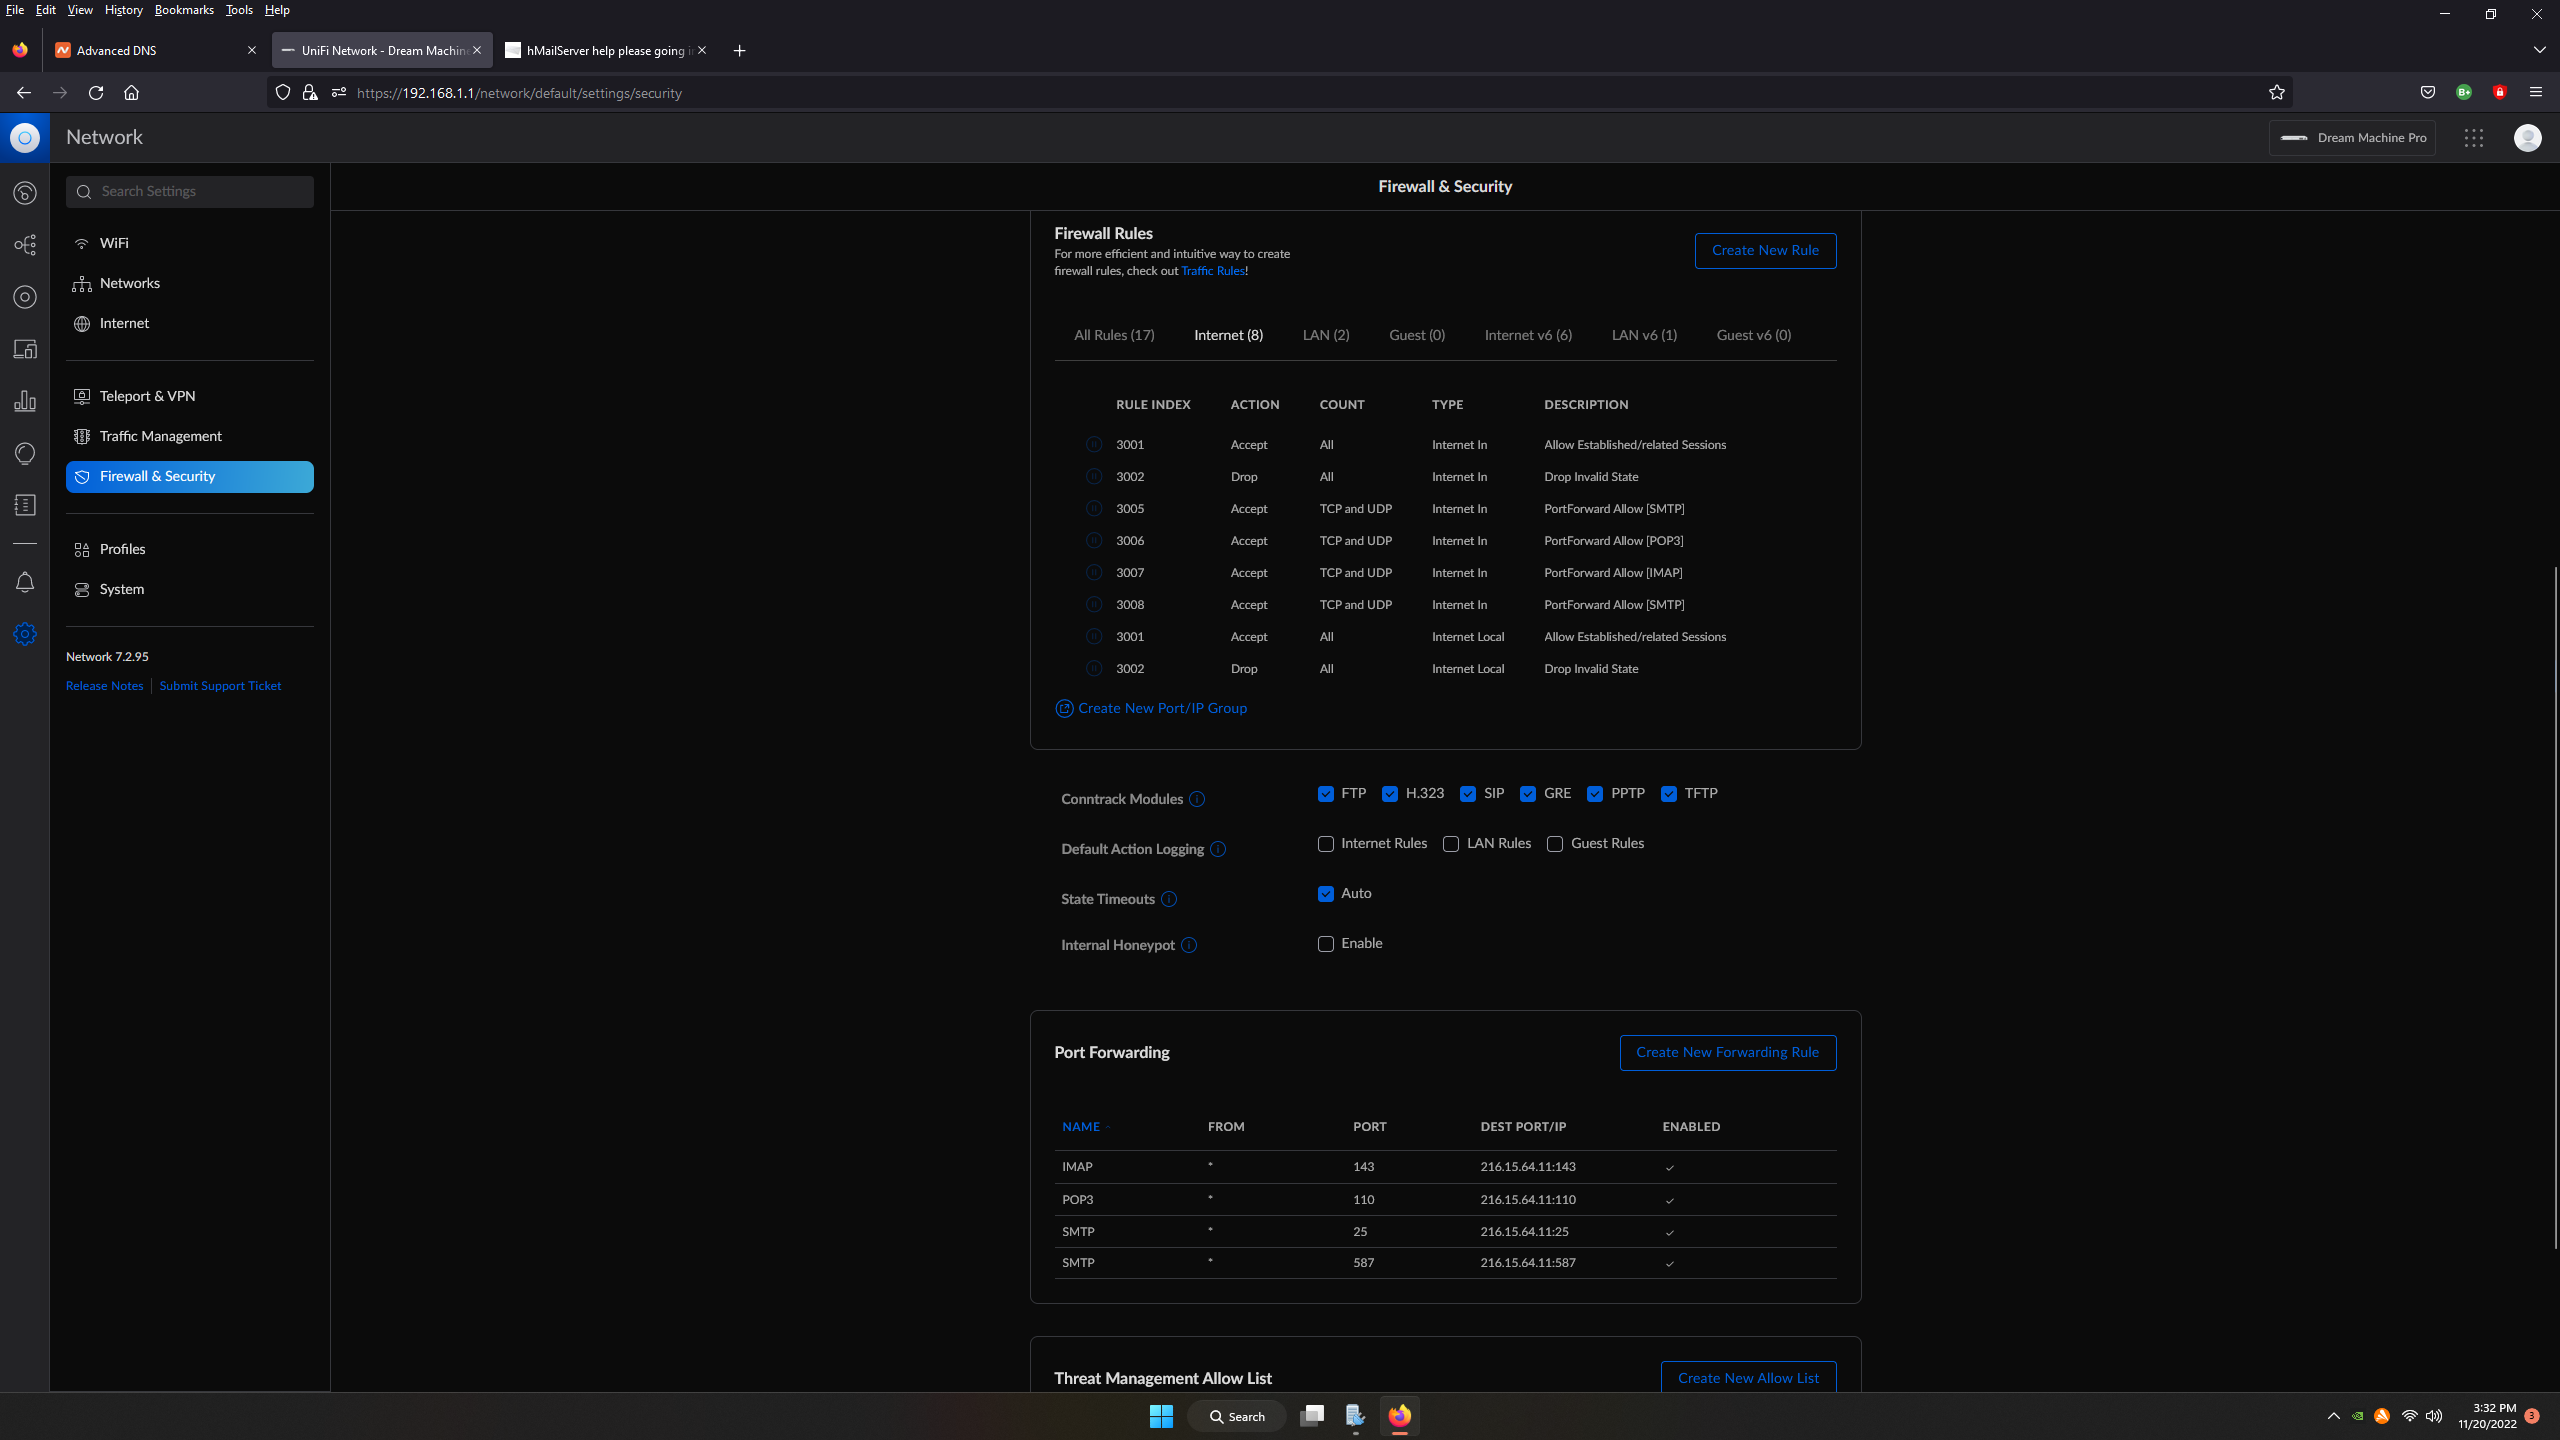The height and width of the screenshot is (1440, 2560).
Task: Open the Notifications bell icon
Action: coord(25,582)
